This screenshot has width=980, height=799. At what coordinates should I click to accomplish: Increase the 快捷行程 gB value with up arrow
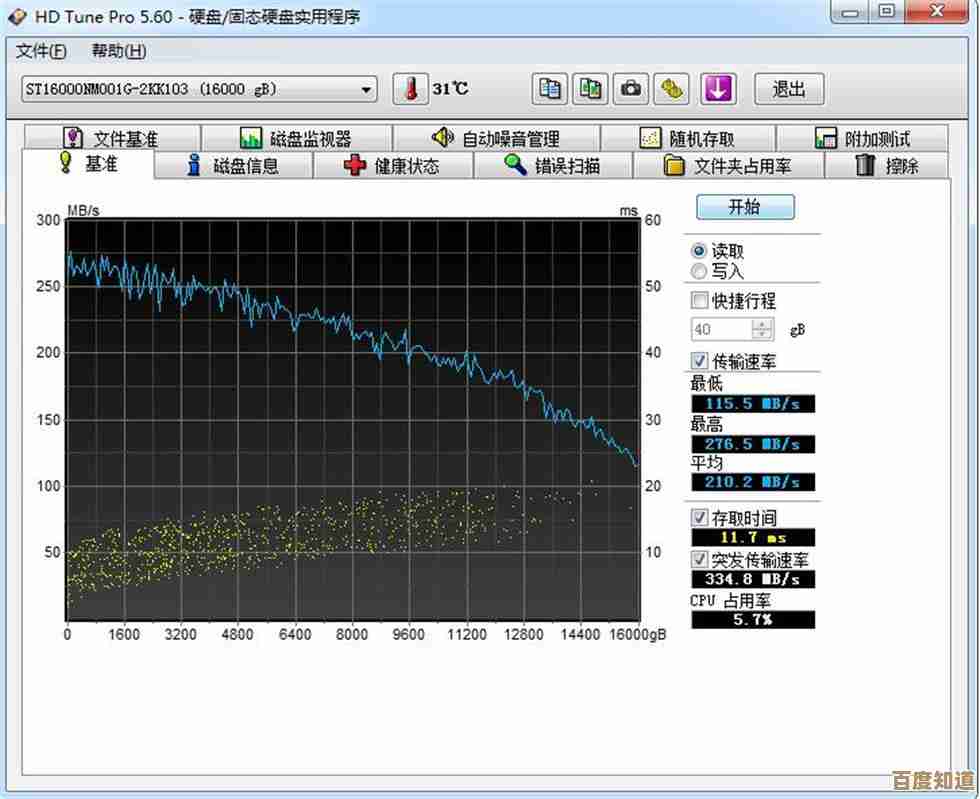[x=763, y=325]
